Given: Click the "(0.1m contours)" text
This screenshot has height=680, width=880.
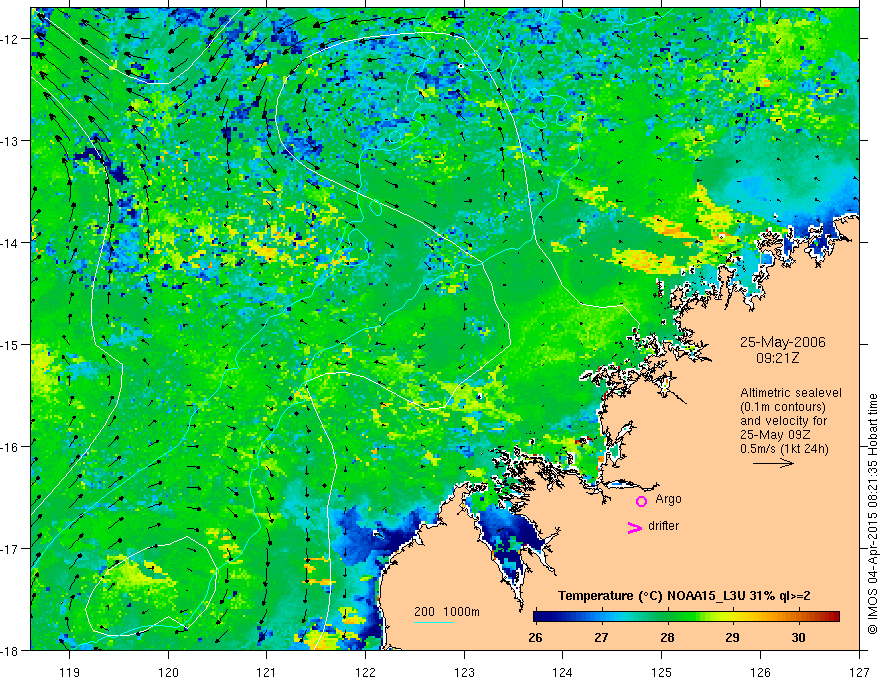Looking at the screenshot, I should pos(783,407).
